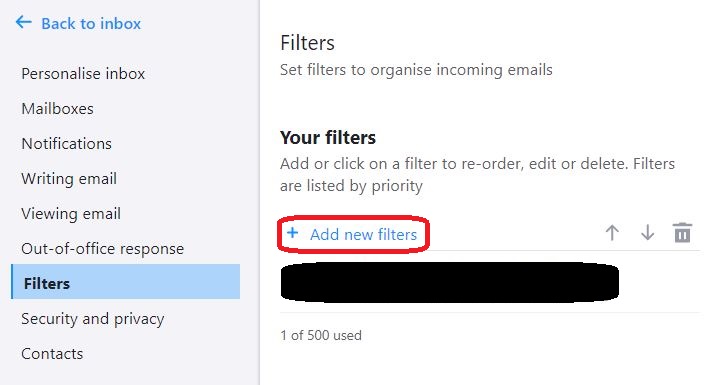The width and height of the screenshot is (719, 385).
Task: Select Out-of-office response settings
Action: point(102,248)
